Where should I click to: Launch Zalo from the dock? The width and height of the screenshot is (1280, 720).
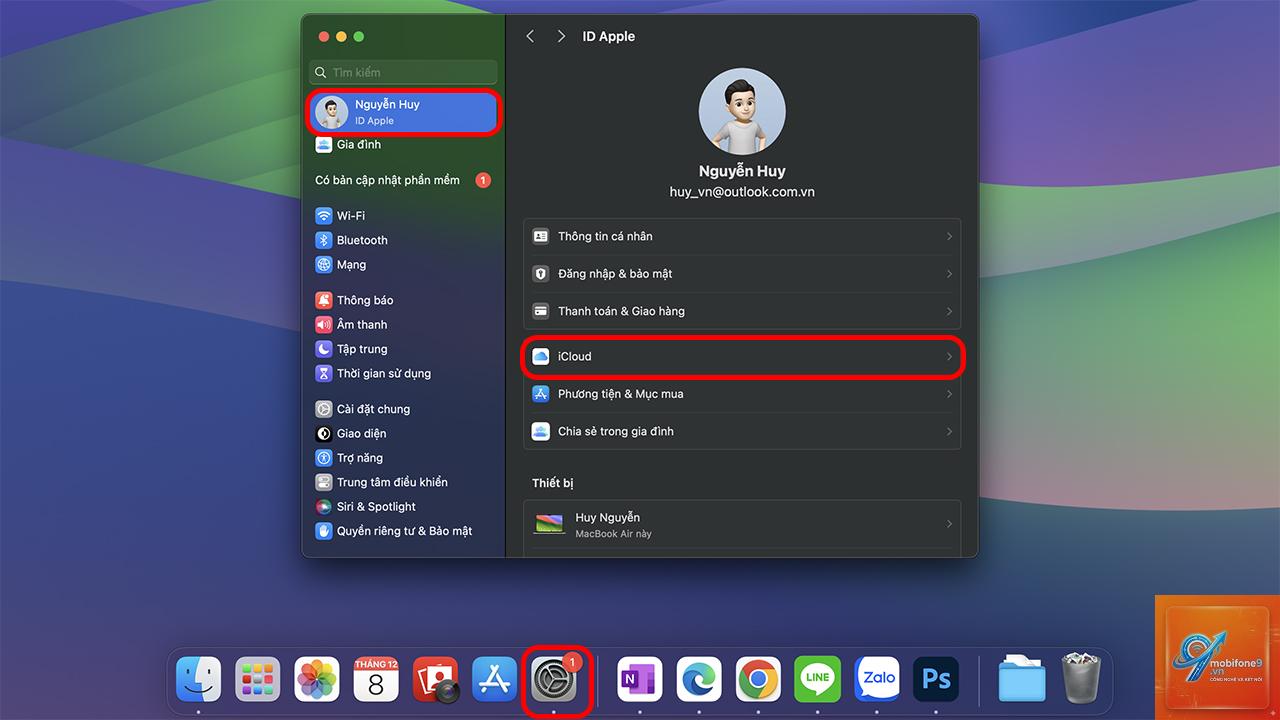point(877,680)
